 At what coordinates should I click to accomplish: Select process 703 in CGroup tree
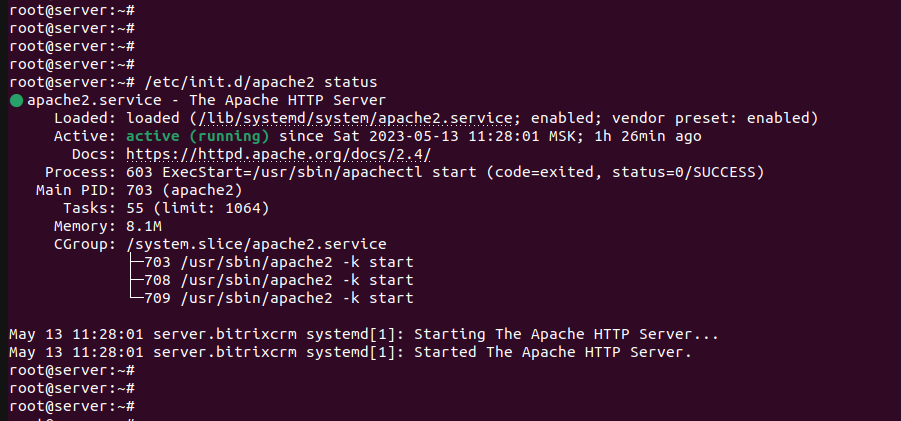point(278,262)
